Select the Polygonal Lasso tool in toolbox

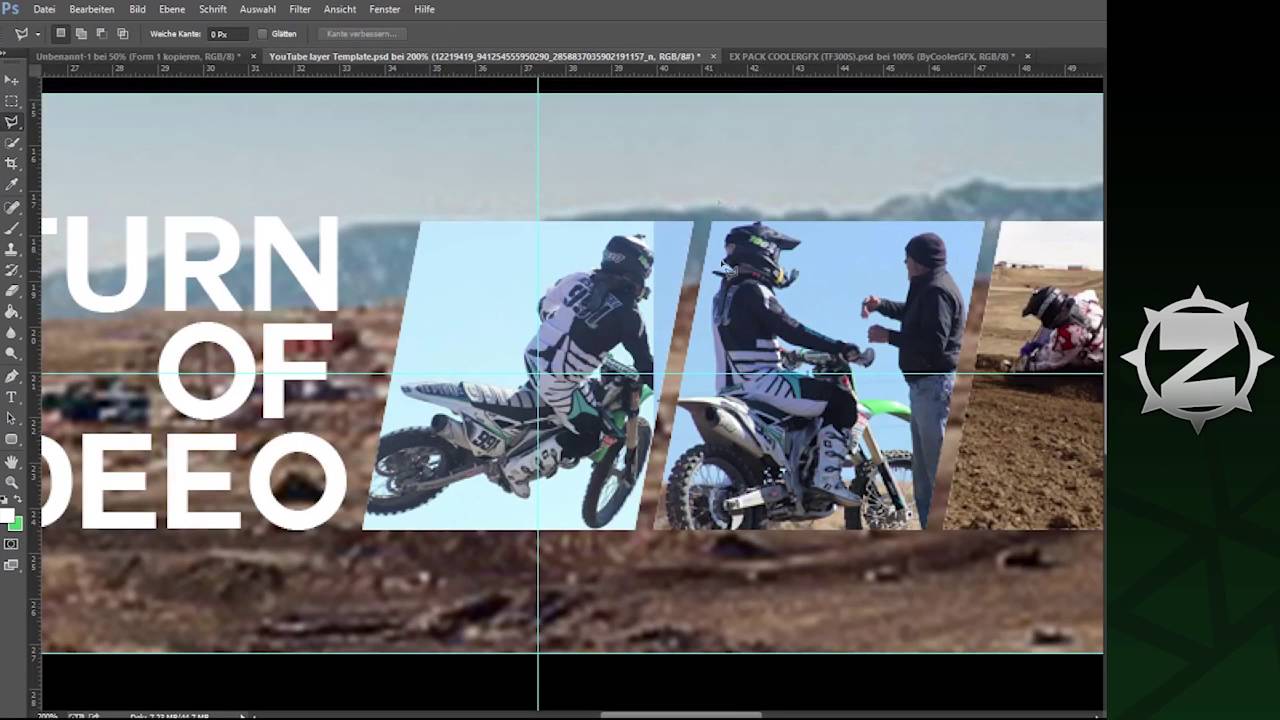point(11,122)
